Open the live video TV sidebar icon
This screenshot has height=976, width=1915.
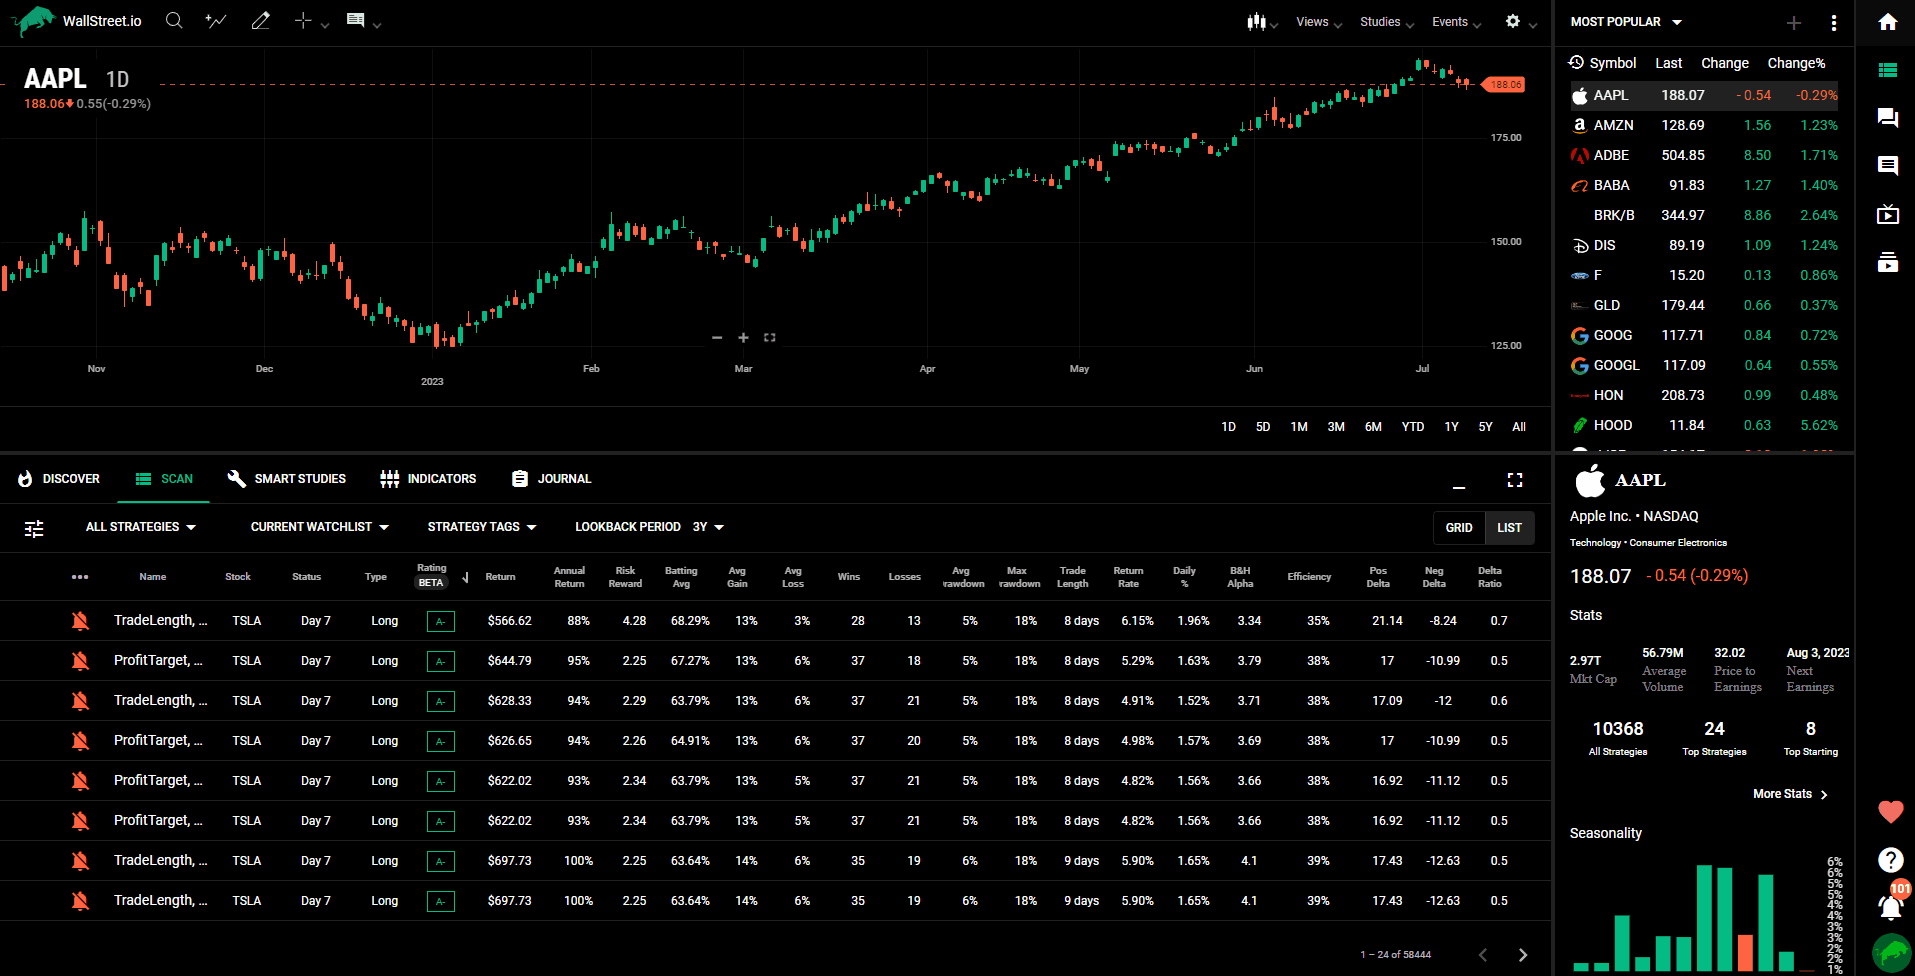tap(1888, 214)
